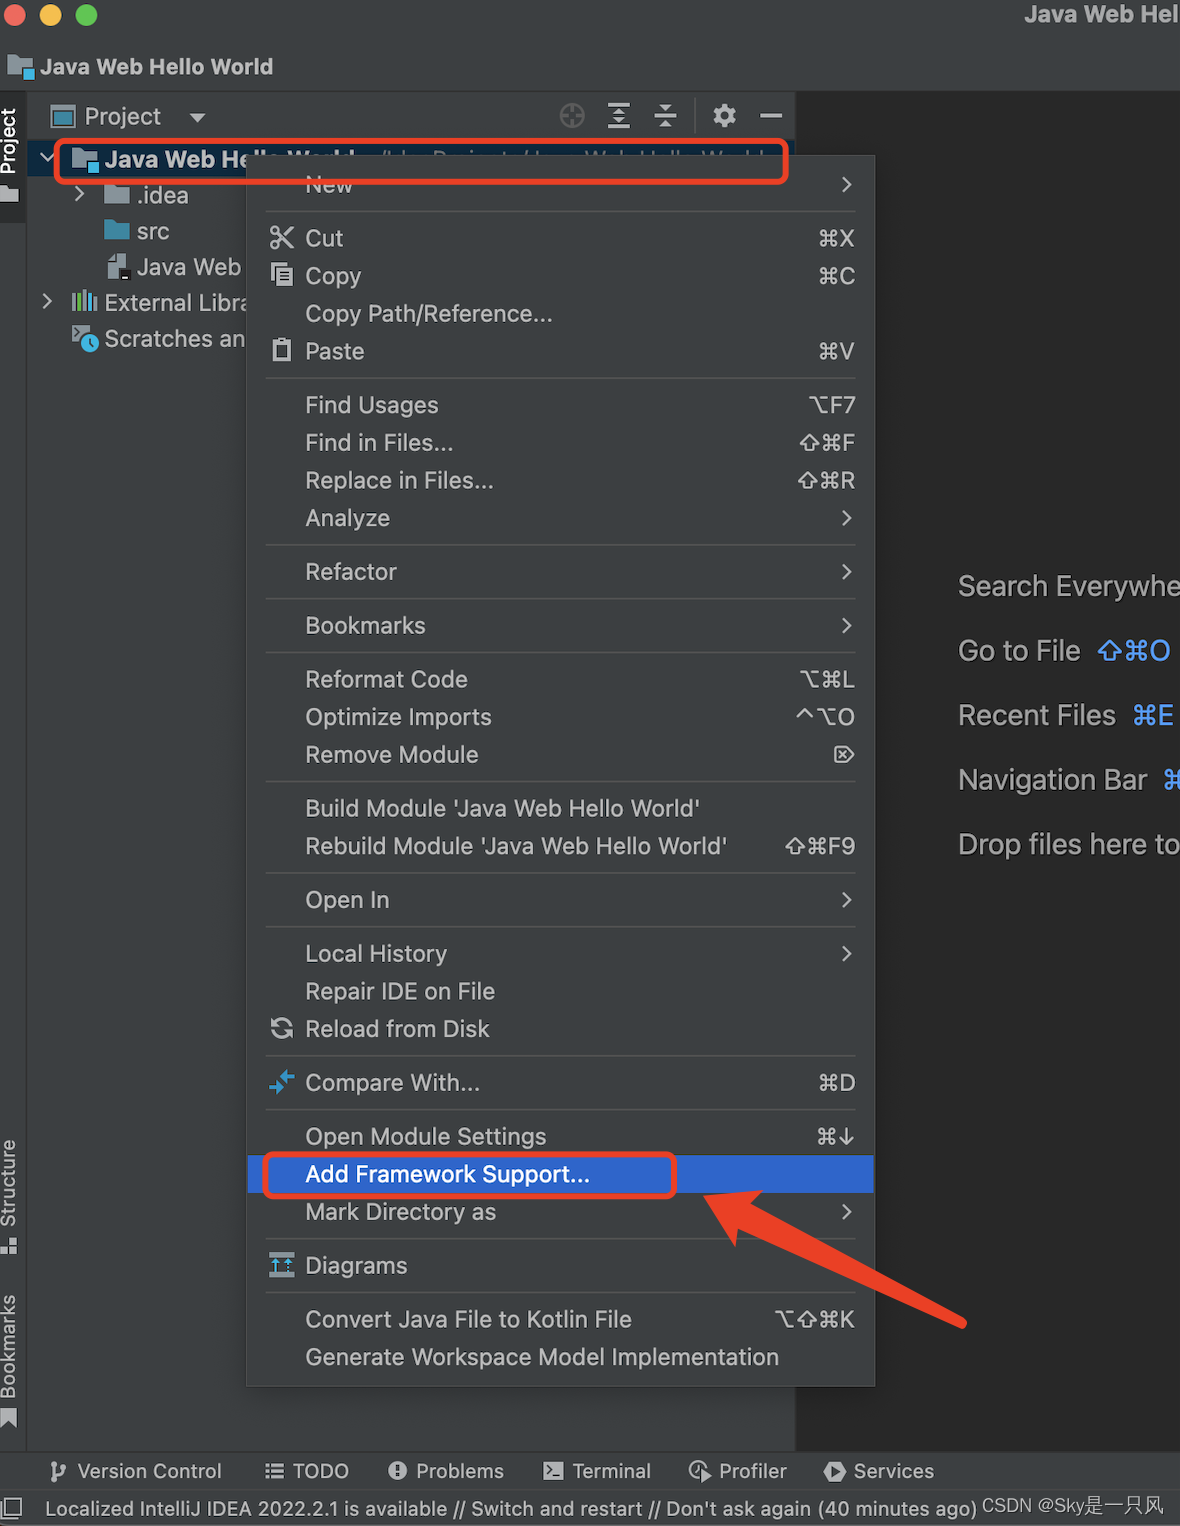Click the Java Web Hello World breadcrumb in navigation bar
This screenshot has width=1180, height=1526.
click(x=140, y=67)
